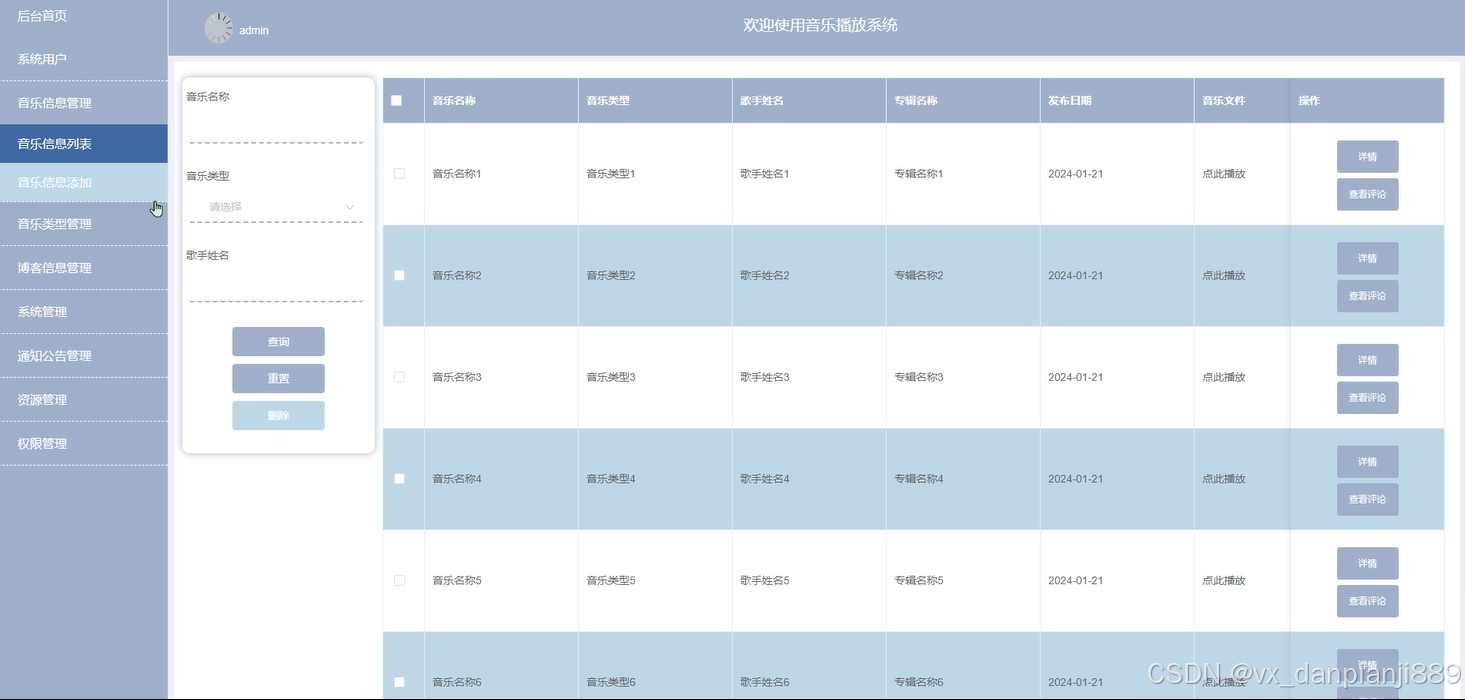
Task: Check the box for 音乐名称1 row
Action: click(x=399, y=173)
